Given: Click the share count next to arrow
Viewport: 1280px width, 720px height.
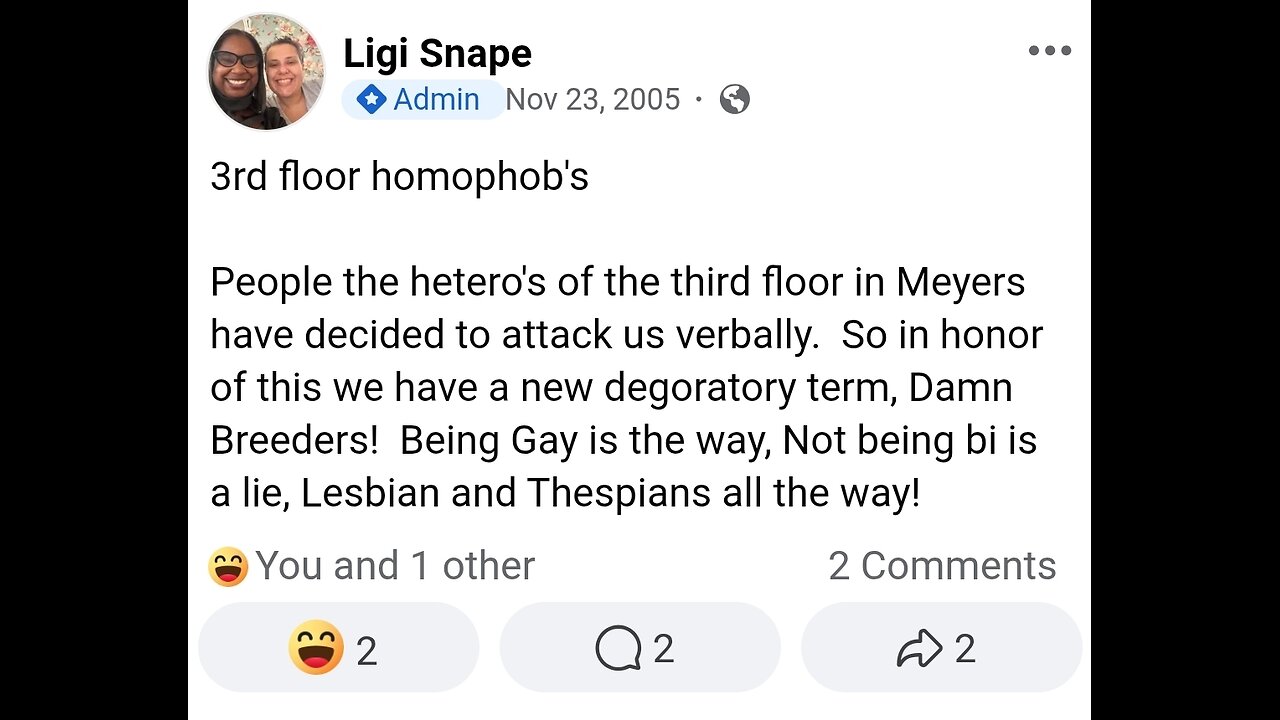Looking at the screenshot, I should point(965,649).
